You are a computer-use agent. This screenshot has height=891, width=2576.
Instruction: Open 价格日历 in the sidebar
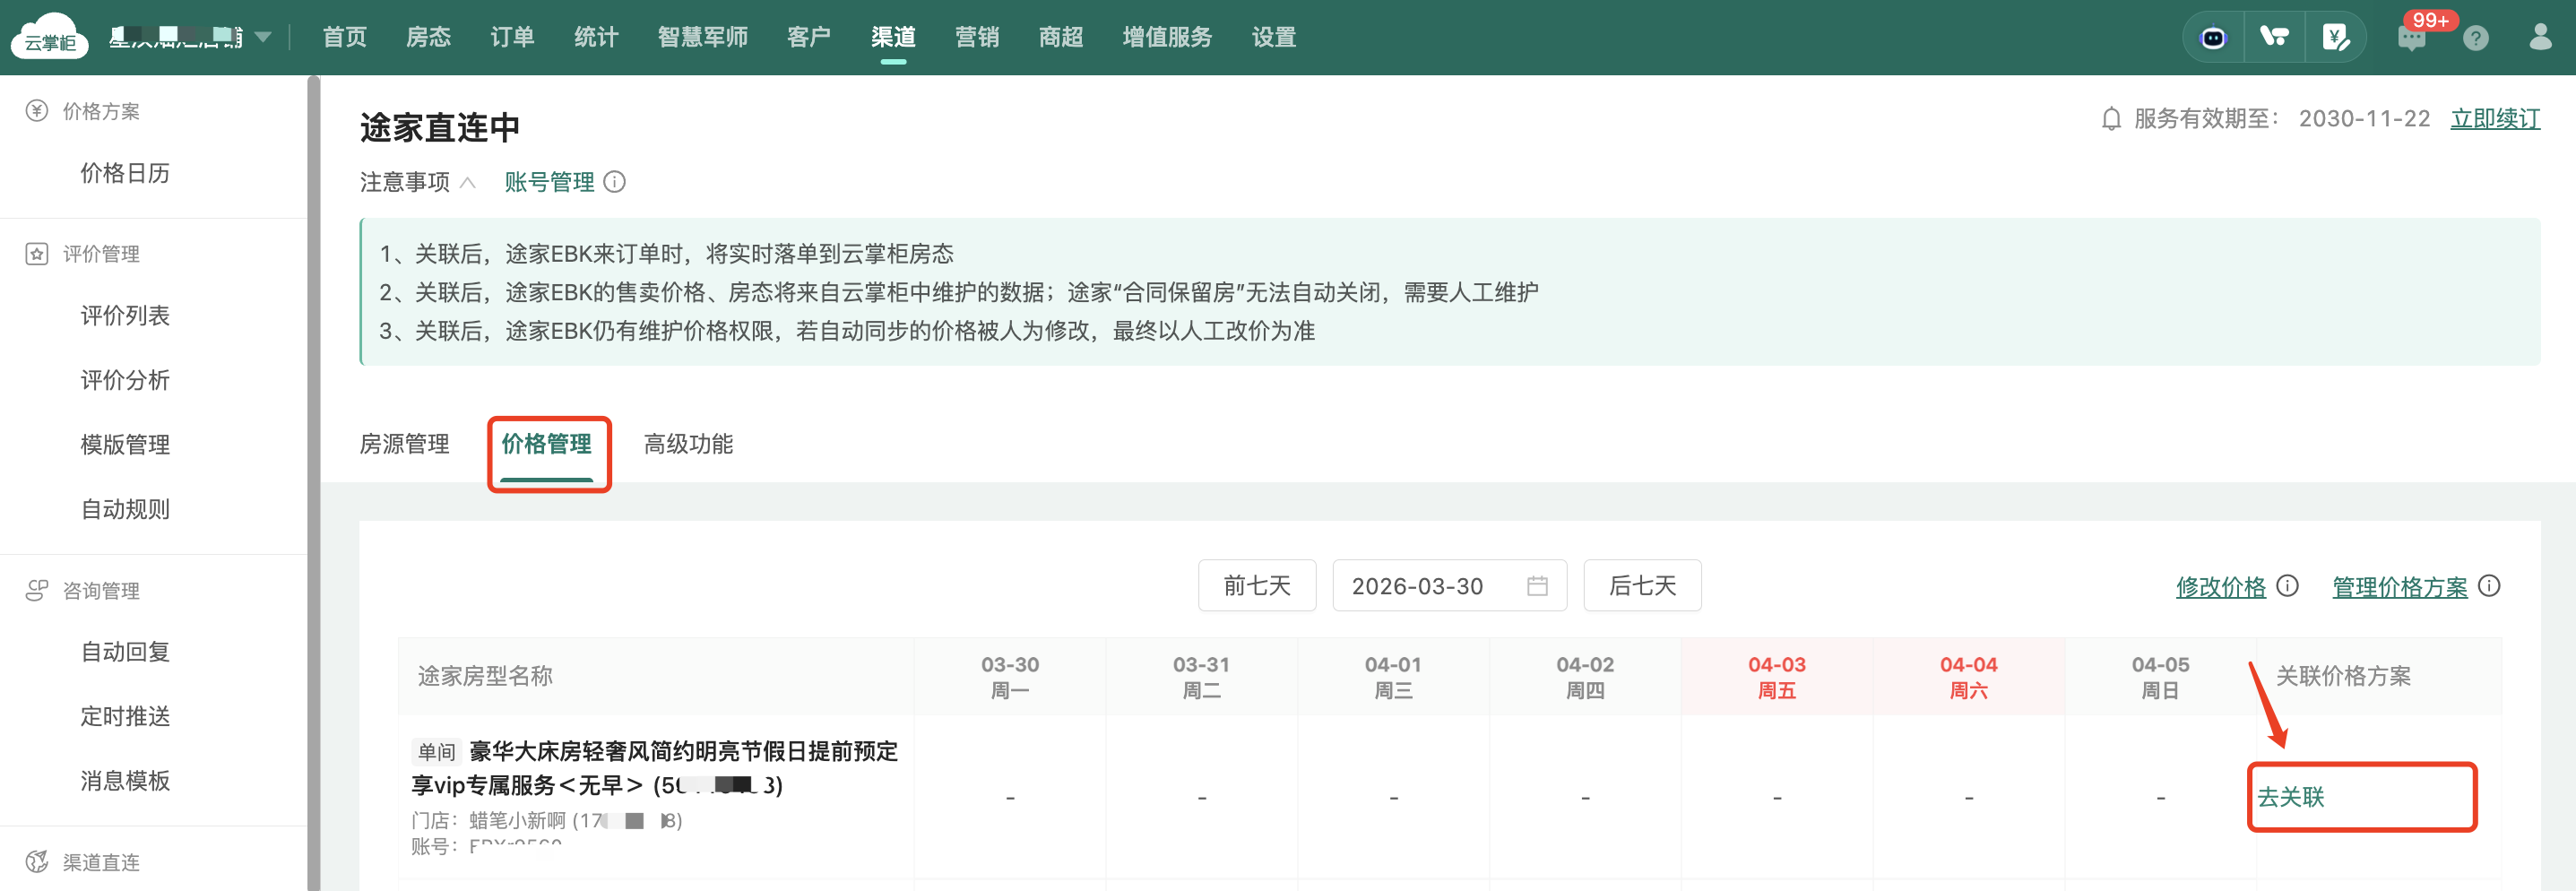125,173
